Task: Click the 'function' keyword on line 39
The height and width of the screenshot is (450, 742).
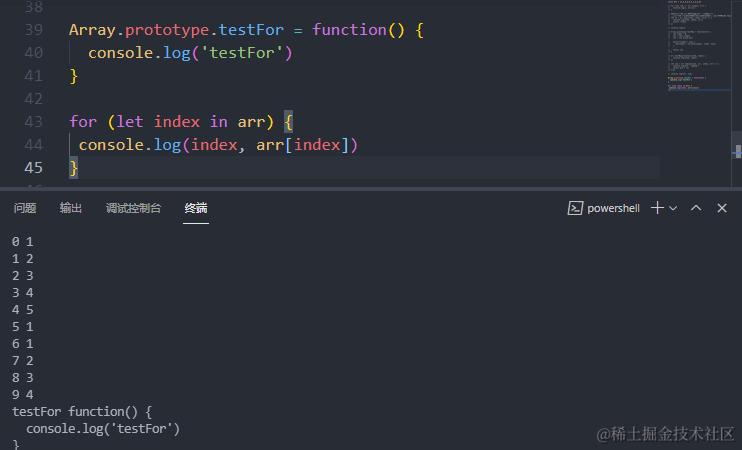Action: click(x=349, y=30)
